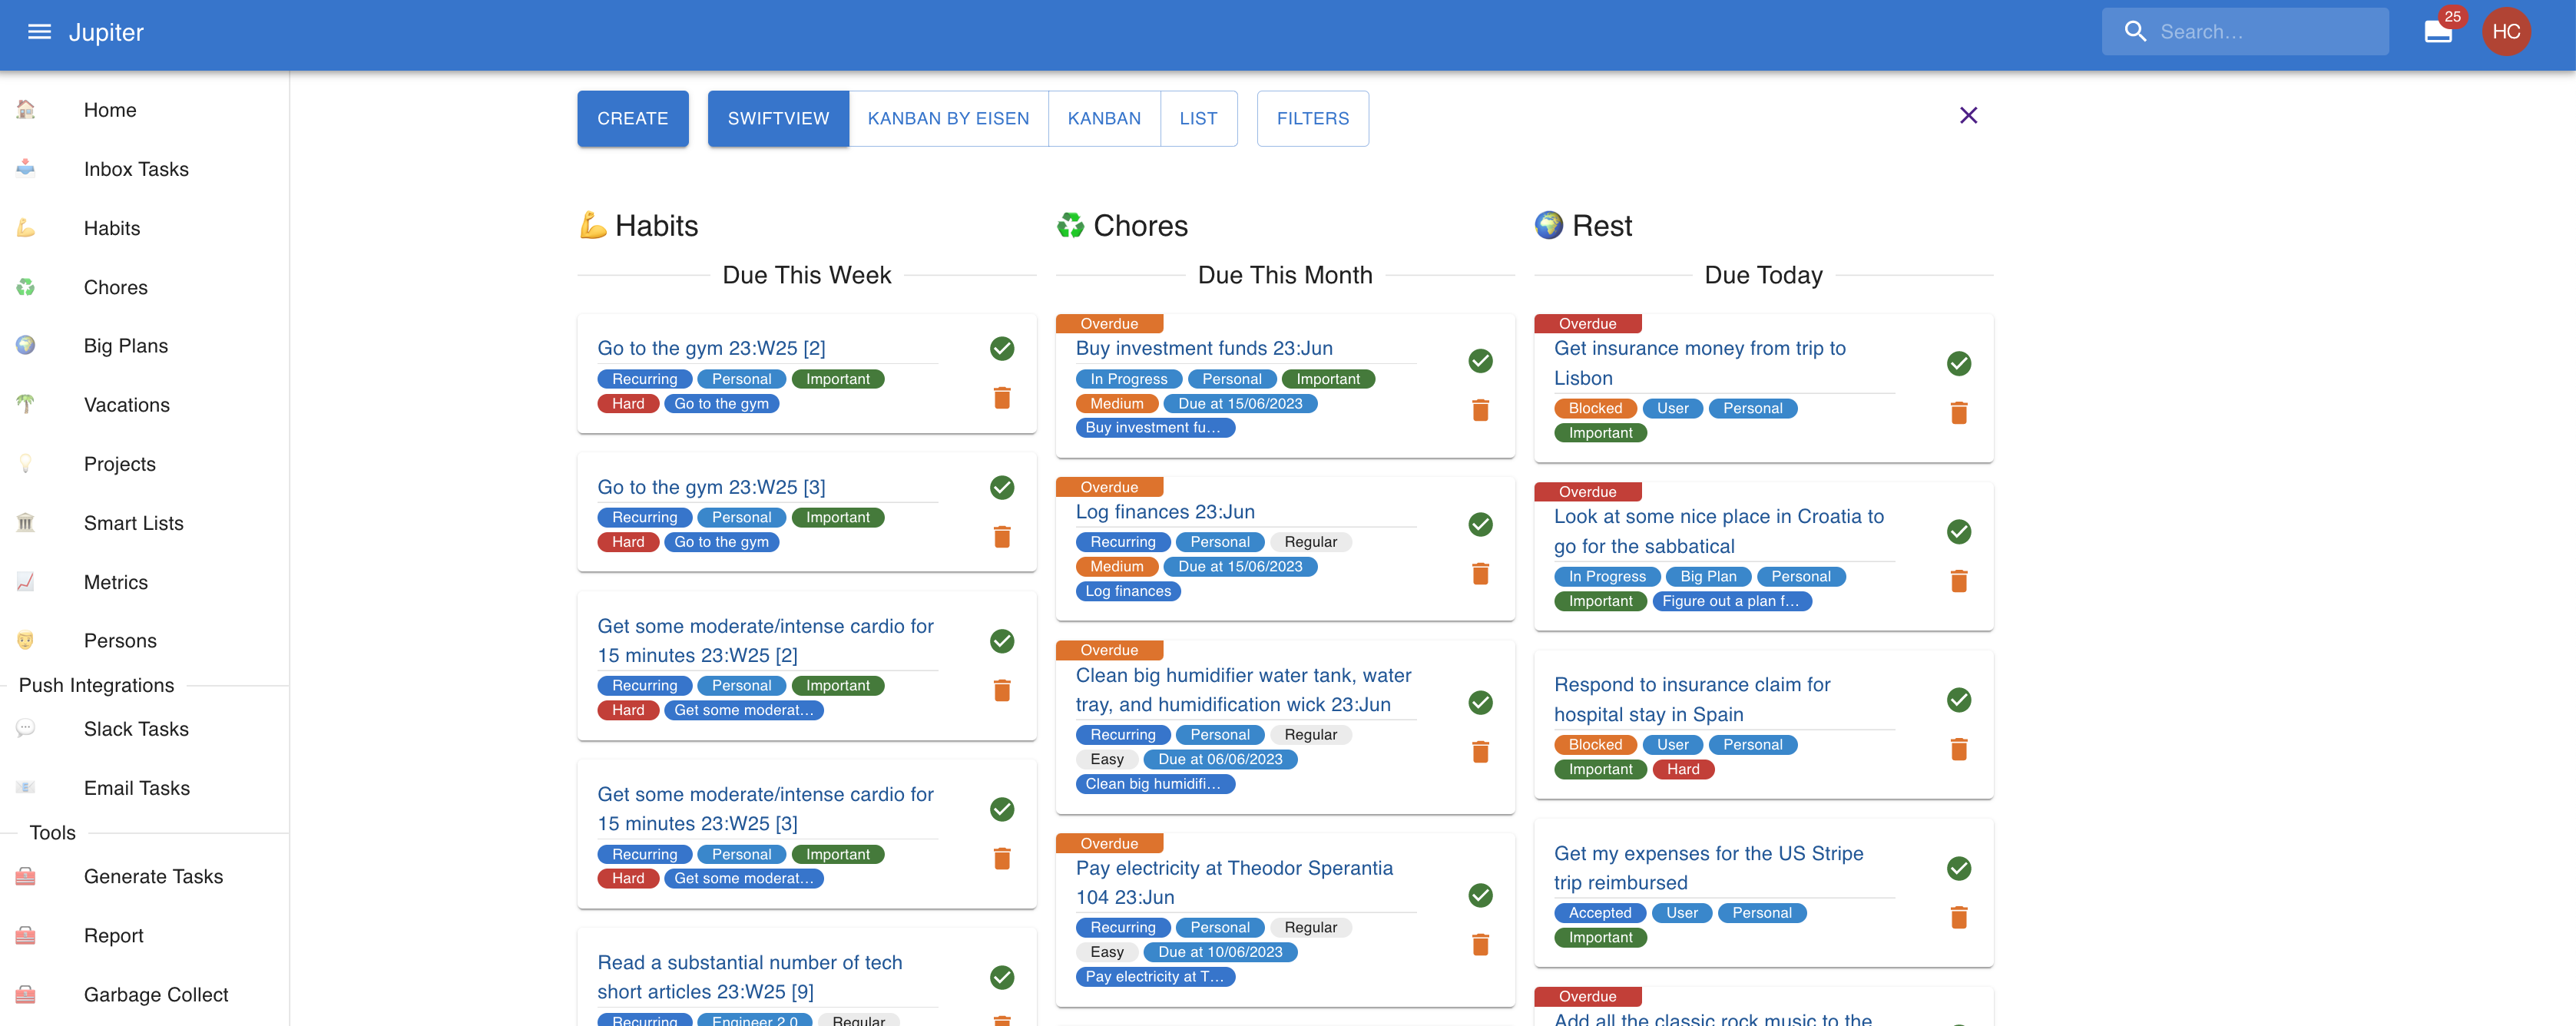Dismiss the view with the X button

[x=1968, y=115]
